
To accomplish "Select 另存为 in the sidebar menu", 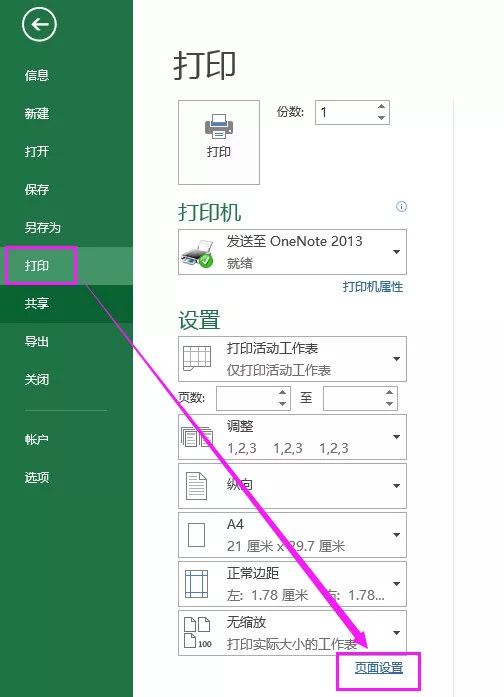I will point(42,228).
